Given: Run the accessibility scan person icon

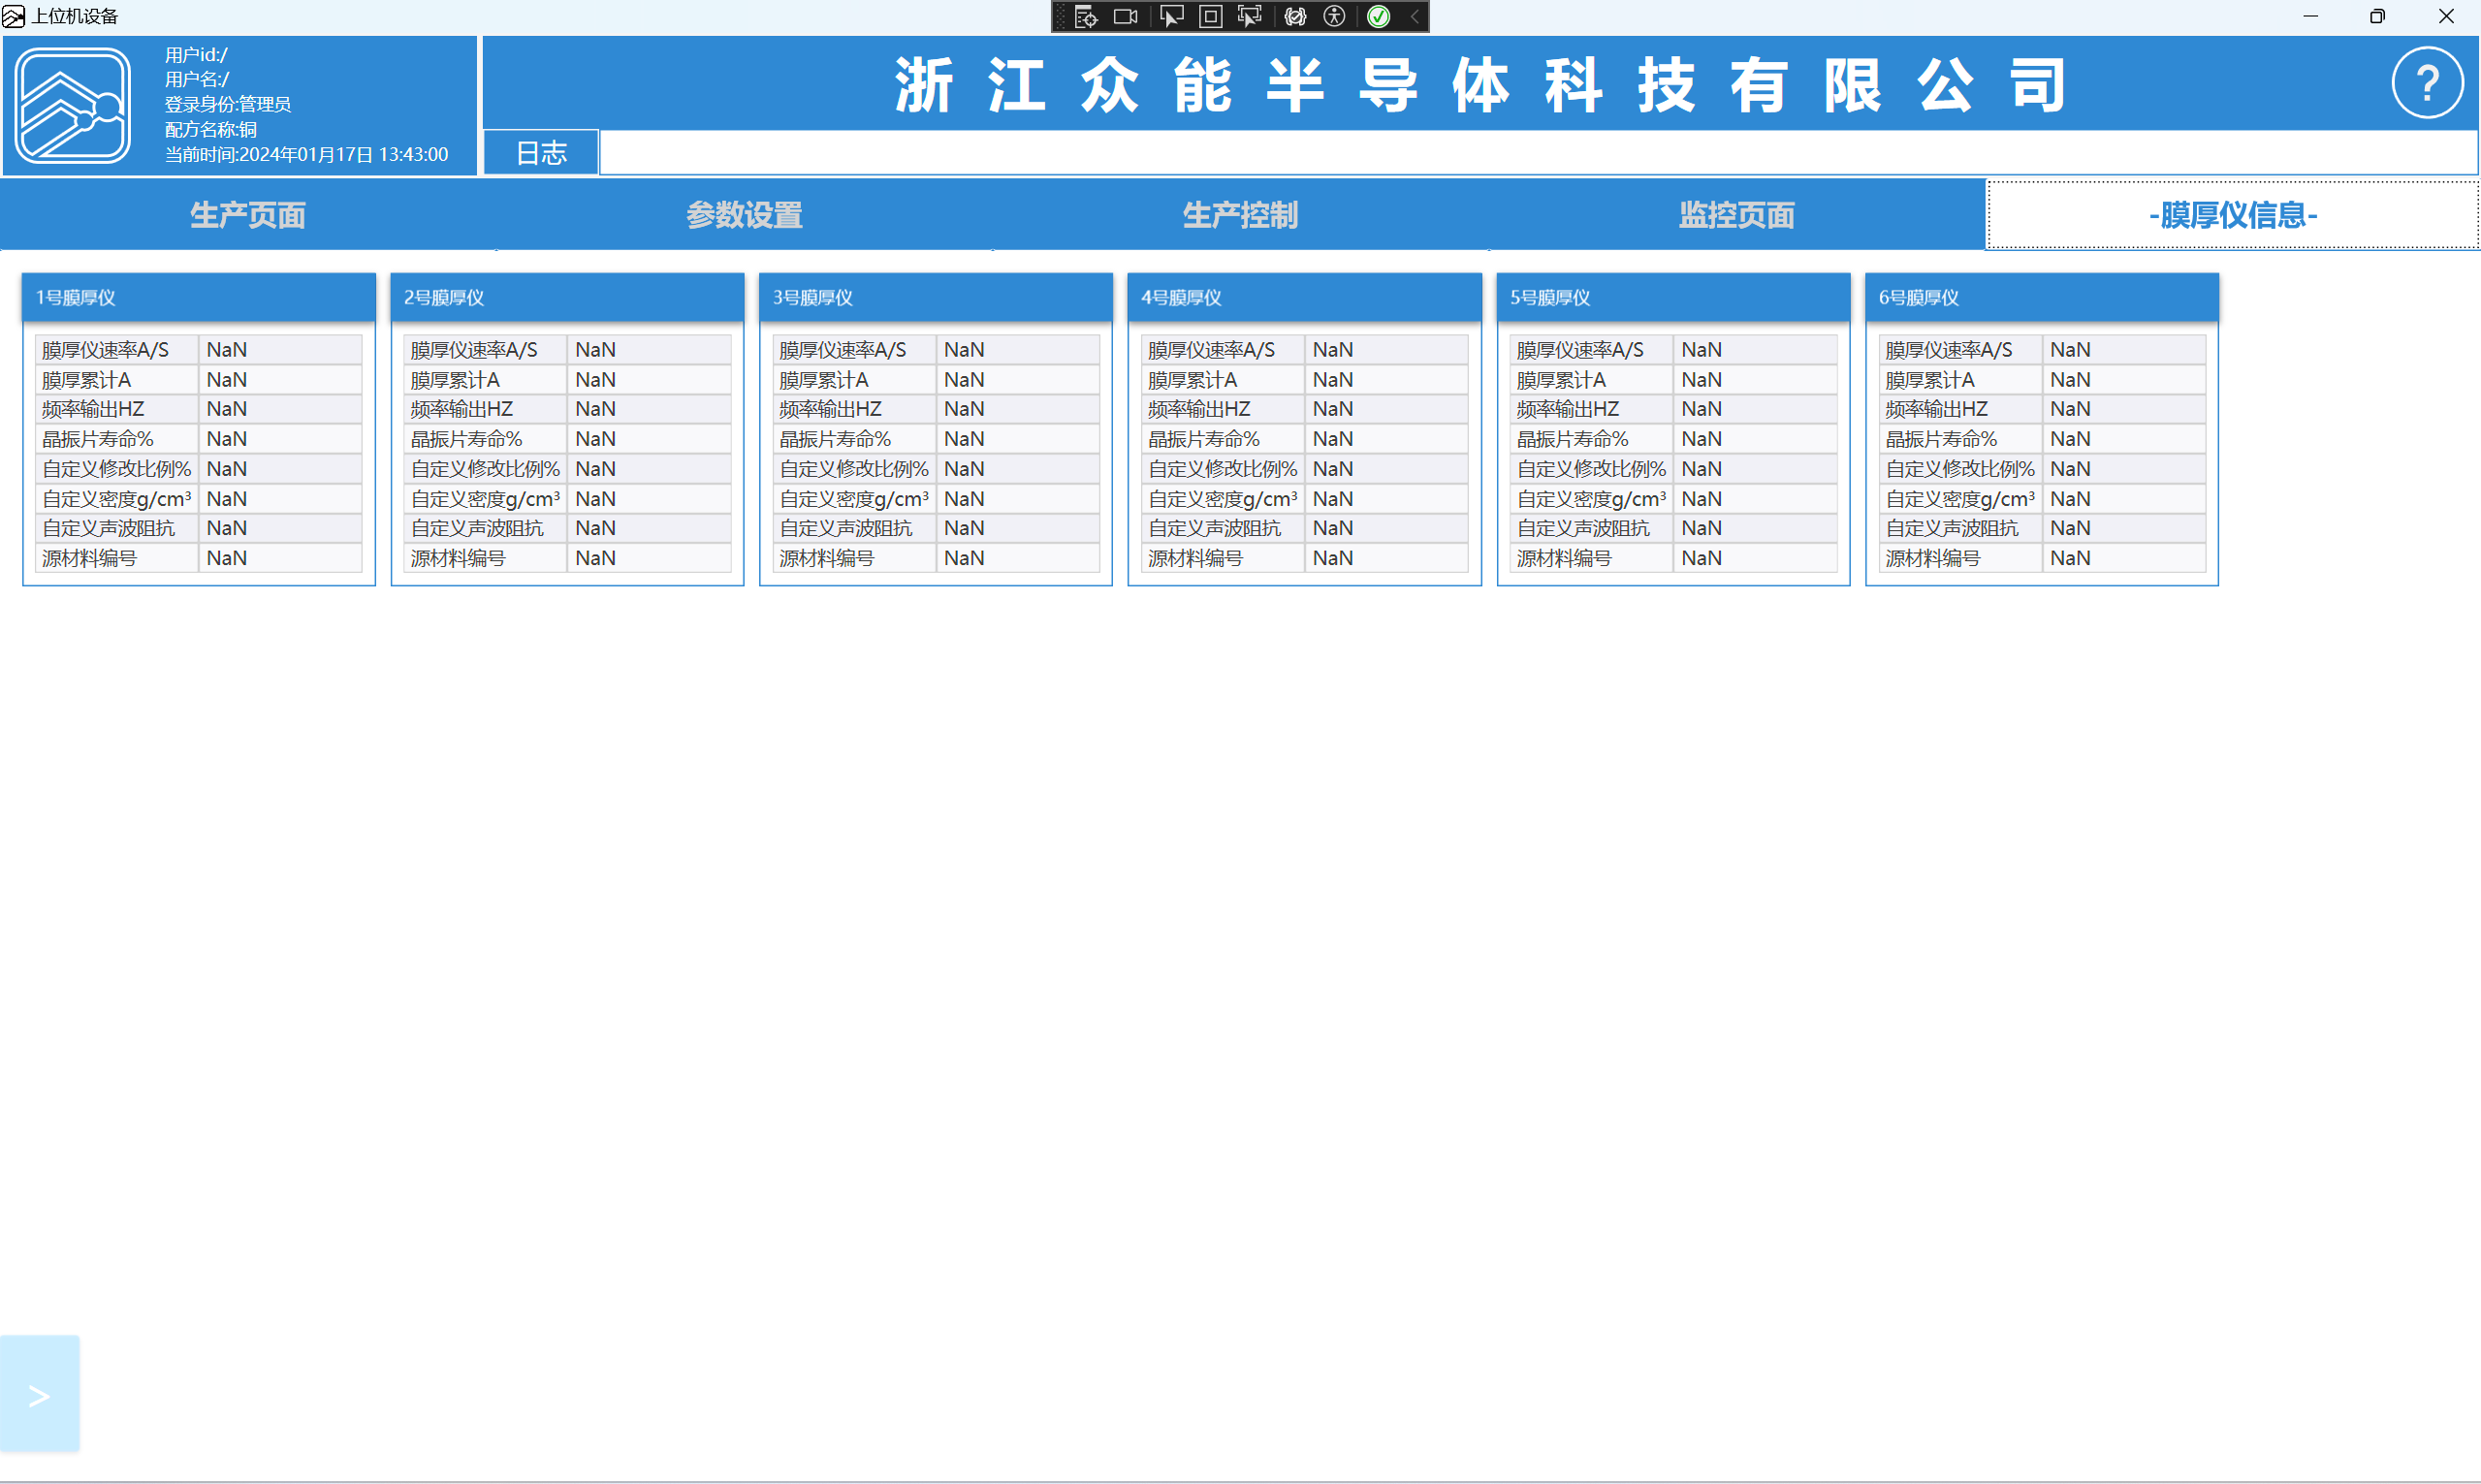Looking at the screenshot, I should pyautogui.click(x=1334, y=16).
